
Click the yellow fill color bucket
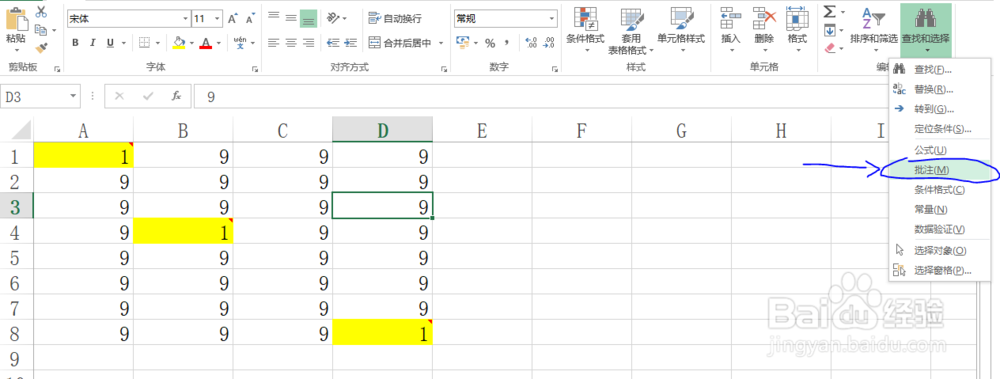[179, 43]
